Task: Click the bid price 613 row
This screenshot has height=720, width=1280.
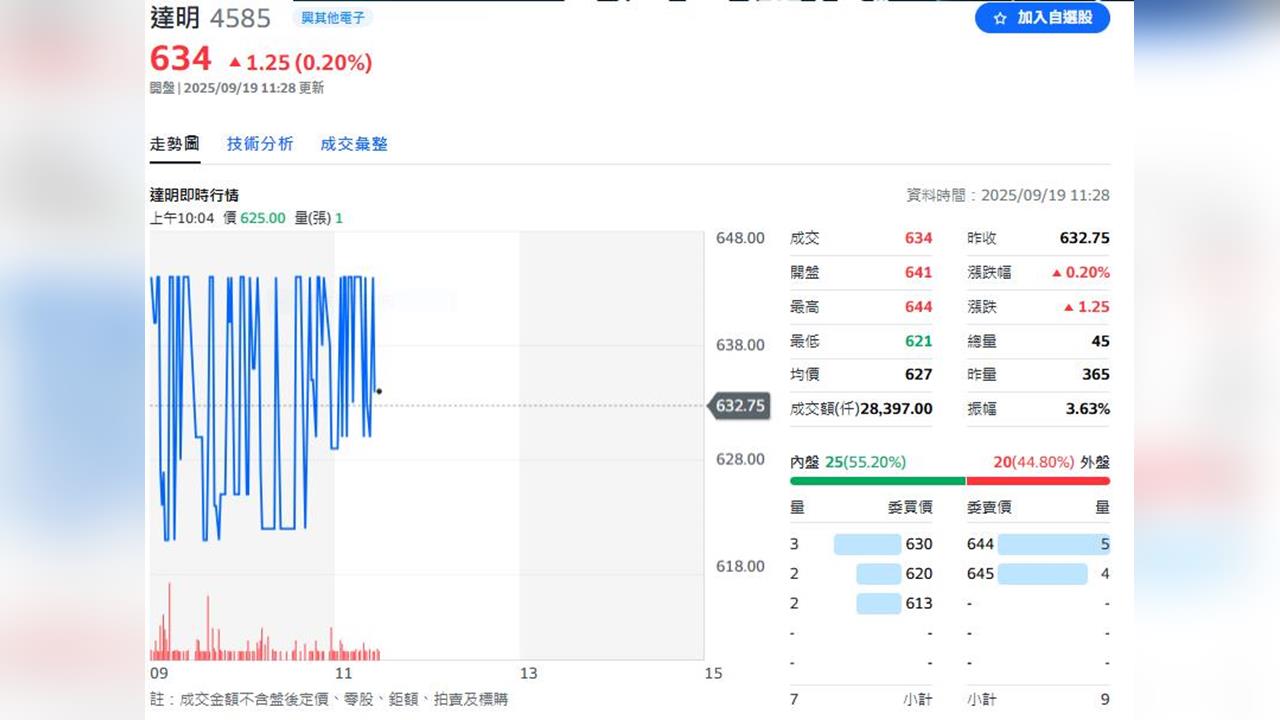Action: tap(861, 603)
